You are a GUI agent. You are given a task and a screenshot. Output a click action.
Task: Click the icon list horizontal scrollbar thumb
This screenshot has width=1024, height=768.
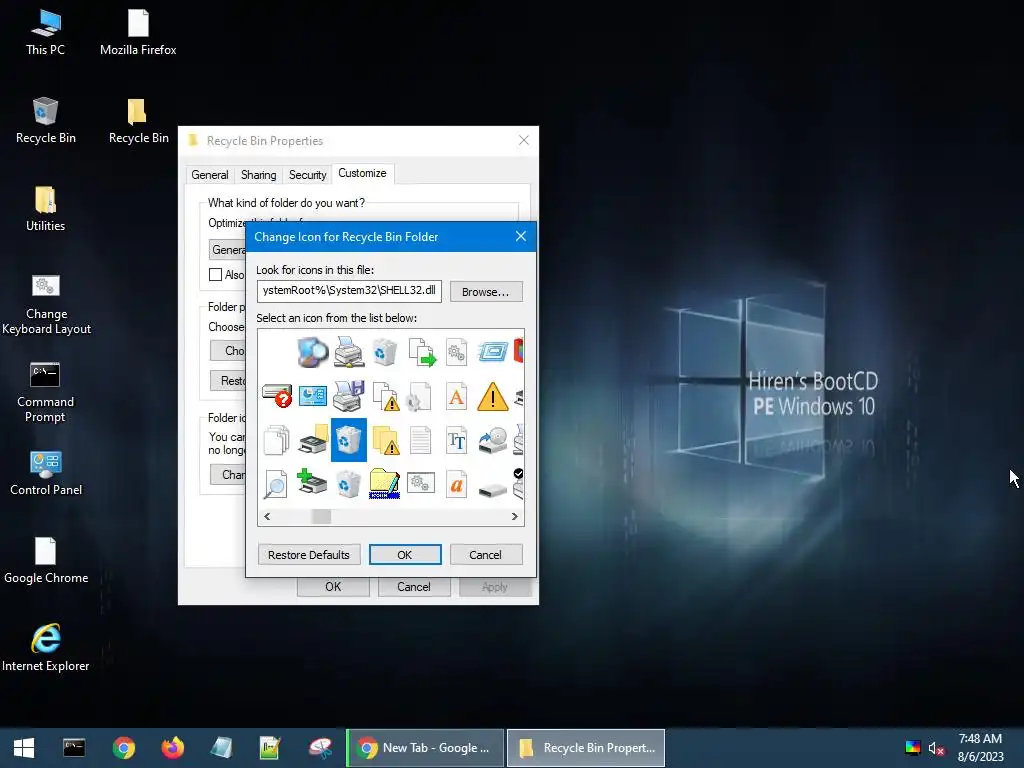pyautogui.click(x=321, y=517)
